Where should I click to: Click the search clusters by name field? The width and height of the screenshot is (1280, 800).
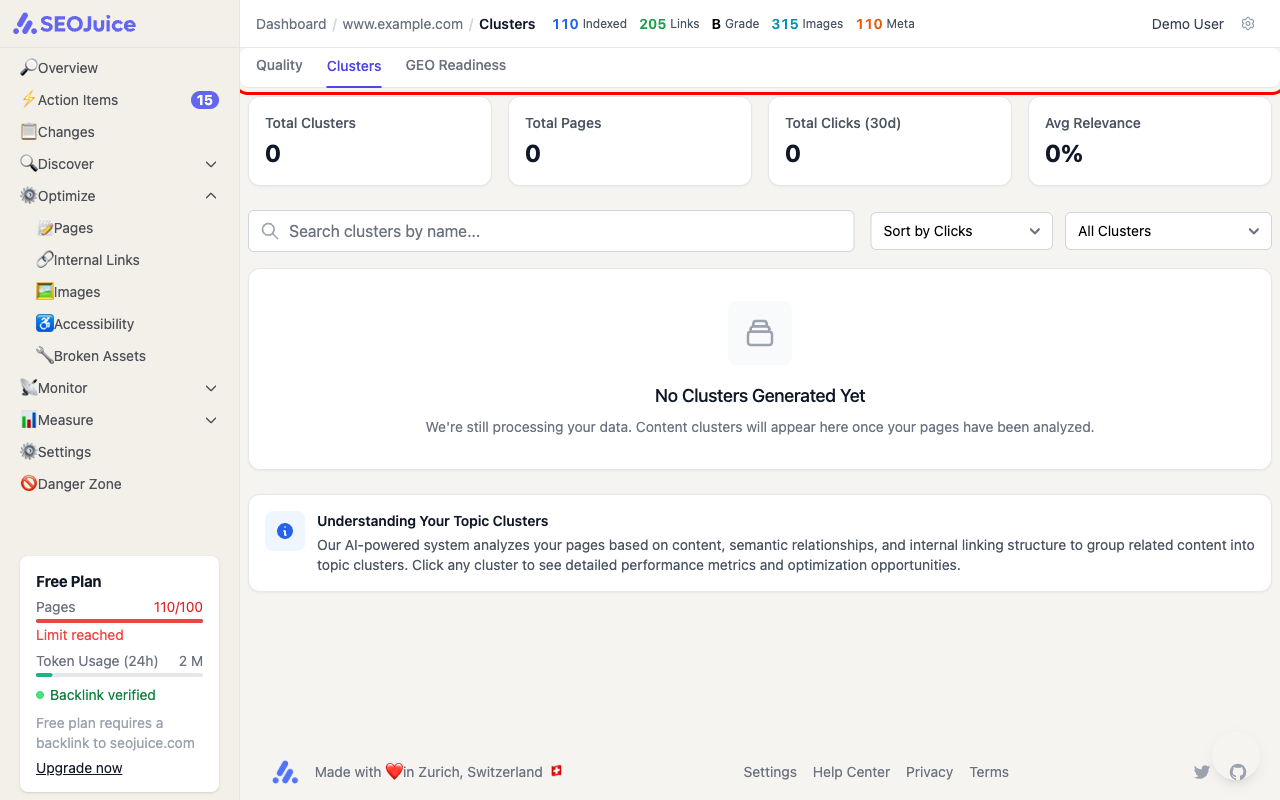click(551, 231)
